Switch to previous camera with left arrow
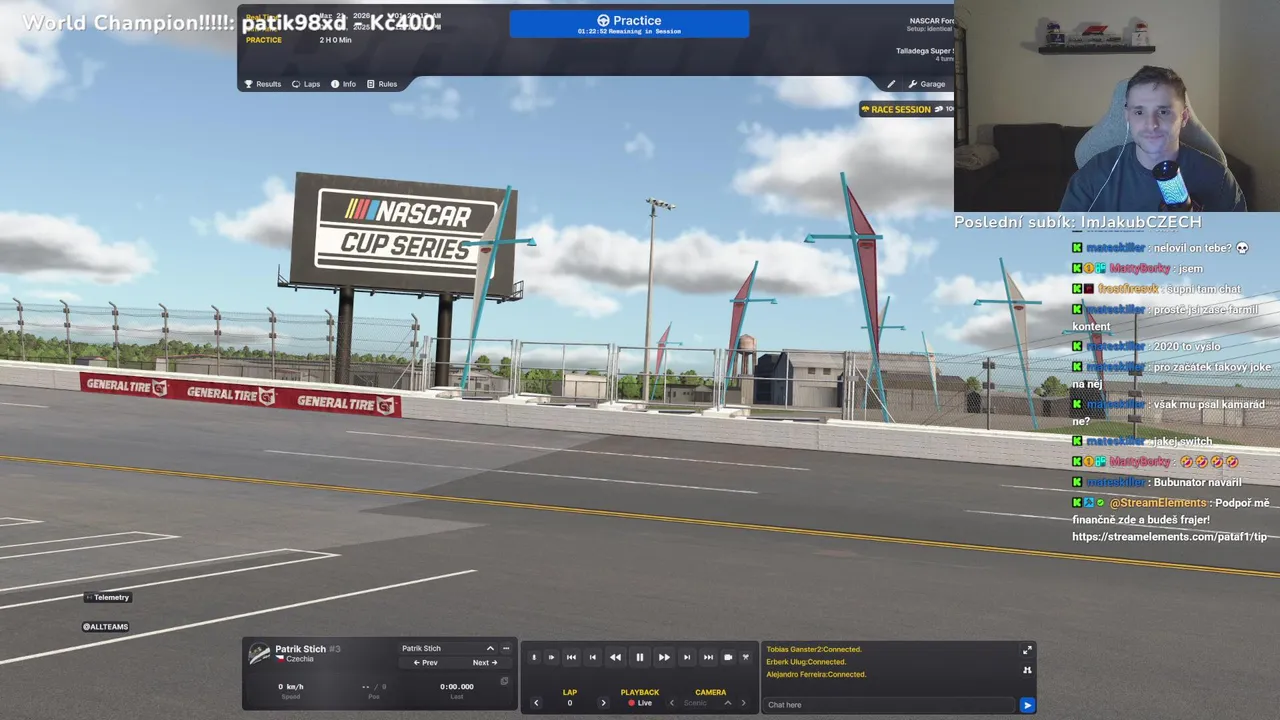Screen dimensions: 1280x720 [671, 703]
